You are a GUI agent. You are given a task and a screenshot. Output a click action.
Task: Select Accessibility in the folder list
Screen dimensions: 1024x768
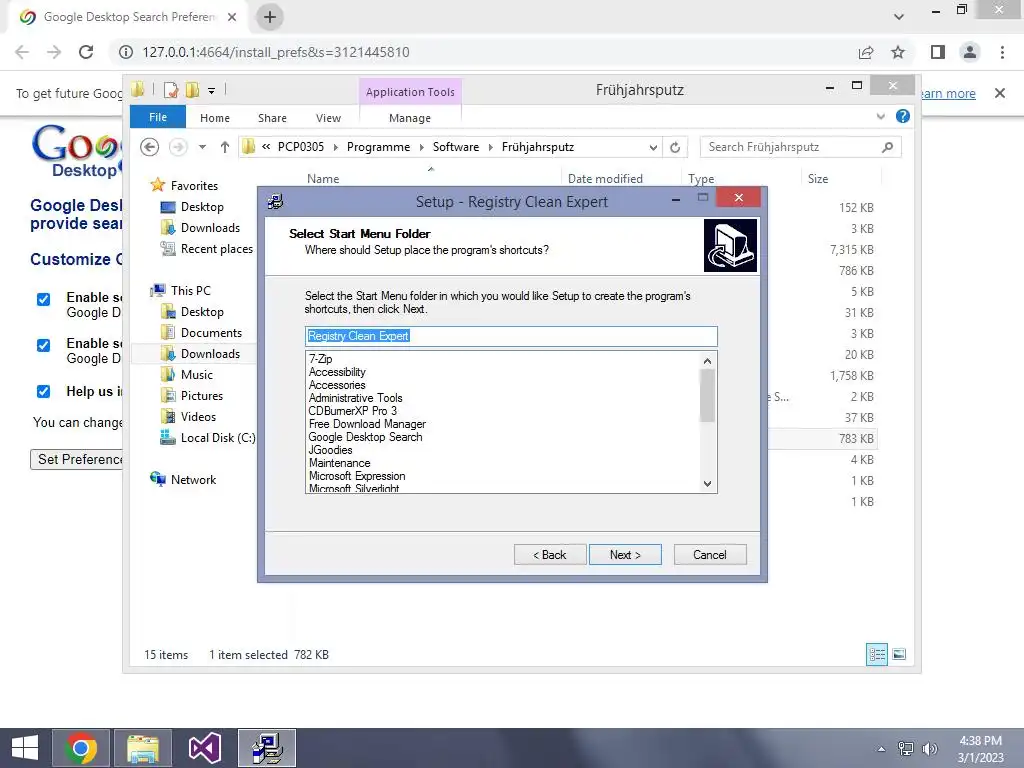click(337, 372)
